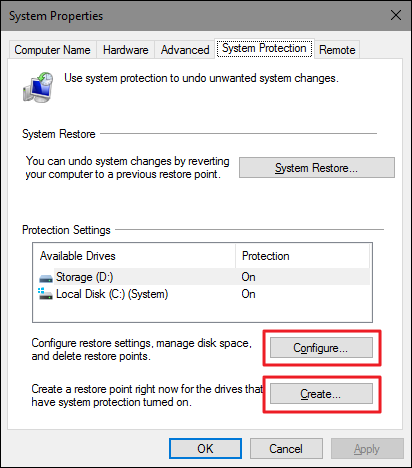The width and height of the screenshot is (412, 468).
Task: Open Configure restore settings
Action: (x=321, y=348)
